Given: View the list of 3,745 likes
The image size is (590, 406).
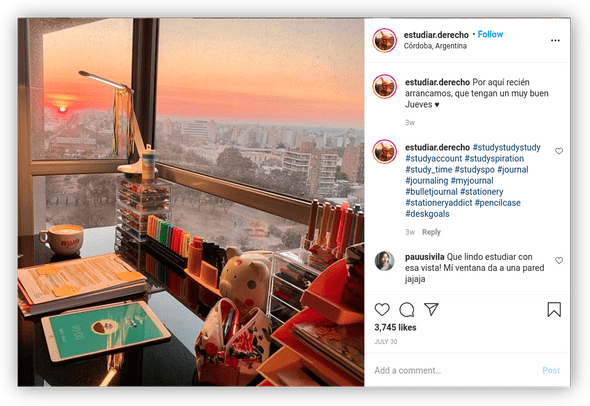Looking at the screenshot, I should coord(395,327).
